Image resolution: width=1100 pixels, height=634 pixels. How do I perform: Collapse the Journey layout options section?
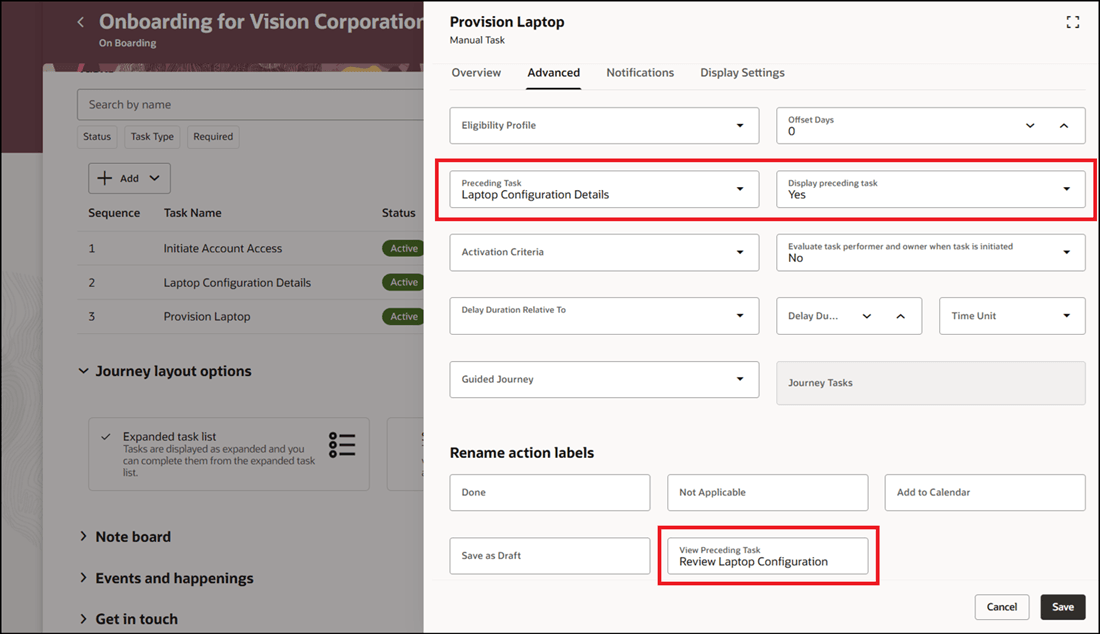point(83,370)
